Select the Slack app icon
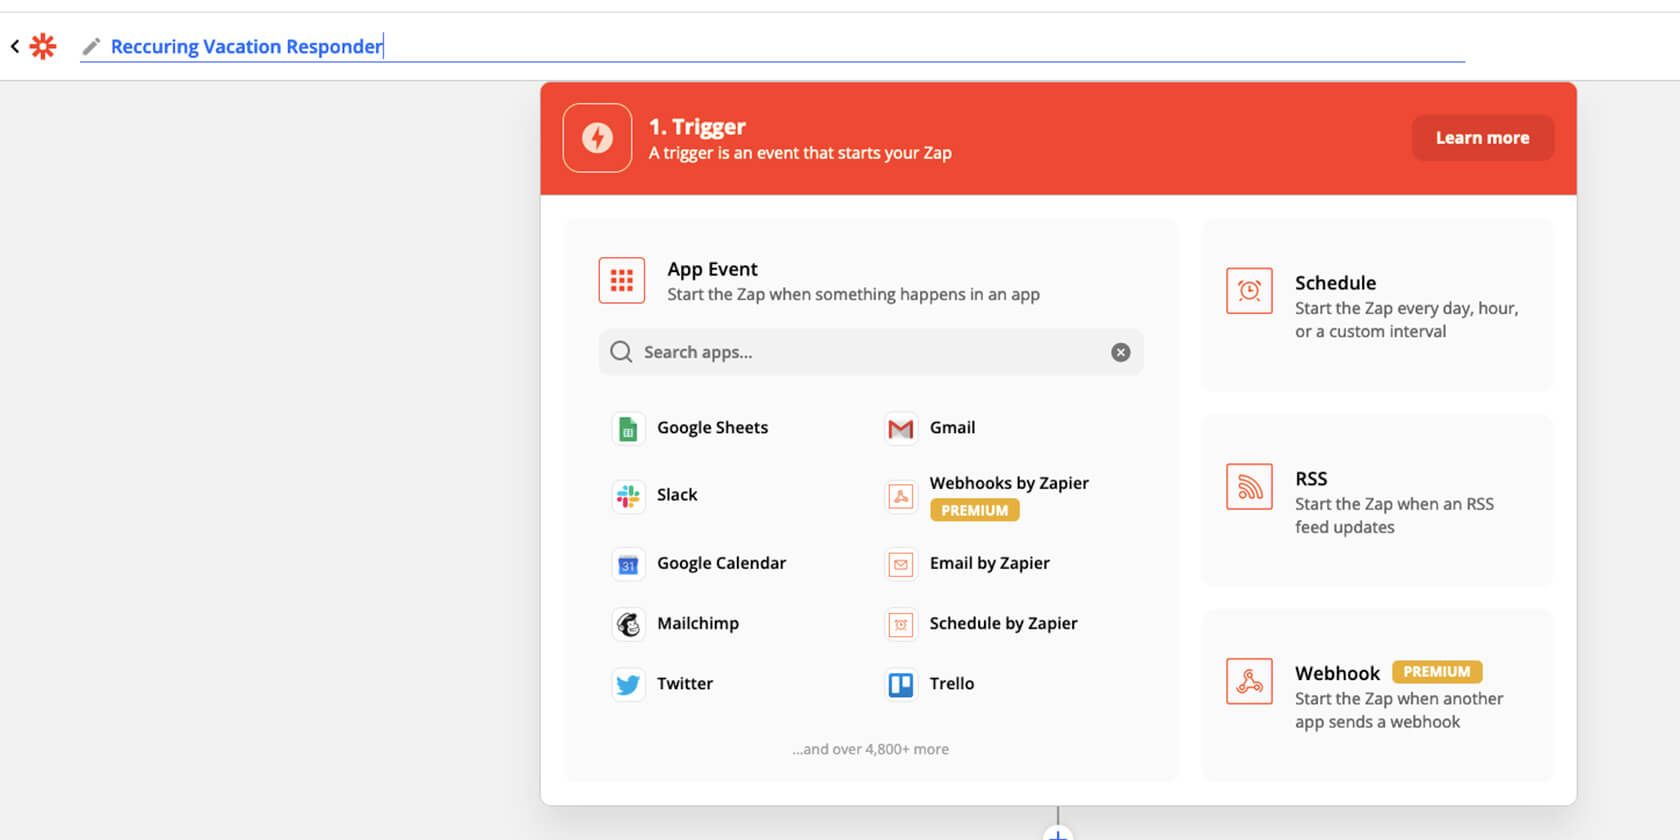This screenshot has width=1680, height=840. point(628,496)
